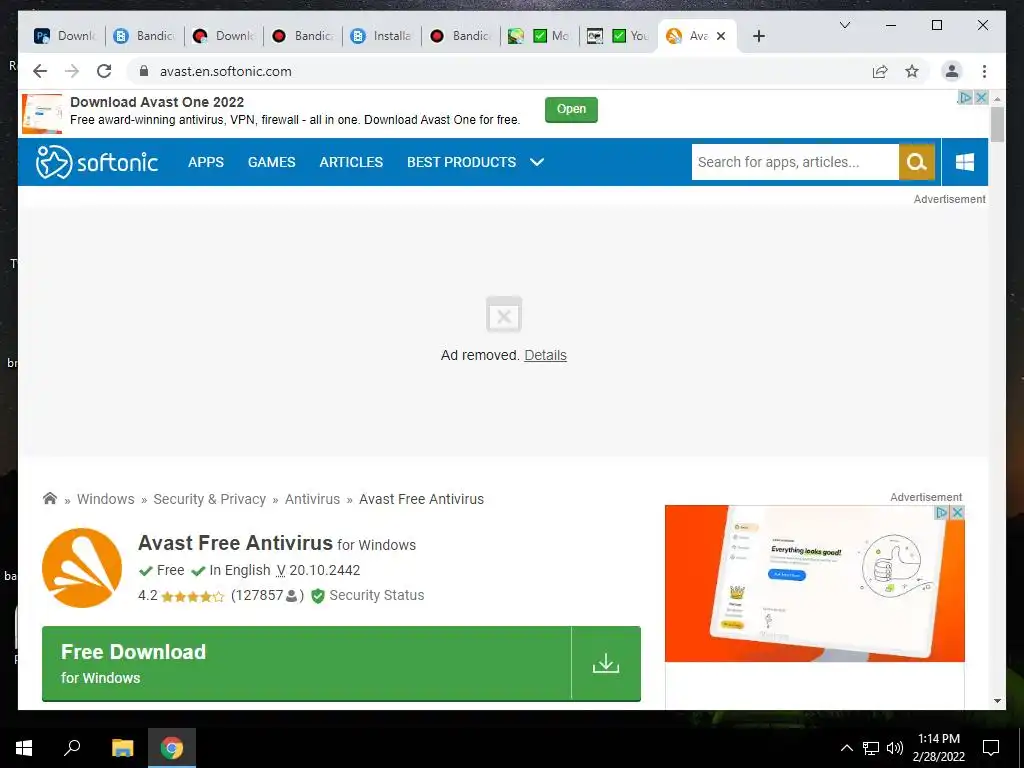Image resolution: width=1024 pixels, height=768 pixels.
Task: Click the scrollbar down arrow
Action: pos(997,701)
